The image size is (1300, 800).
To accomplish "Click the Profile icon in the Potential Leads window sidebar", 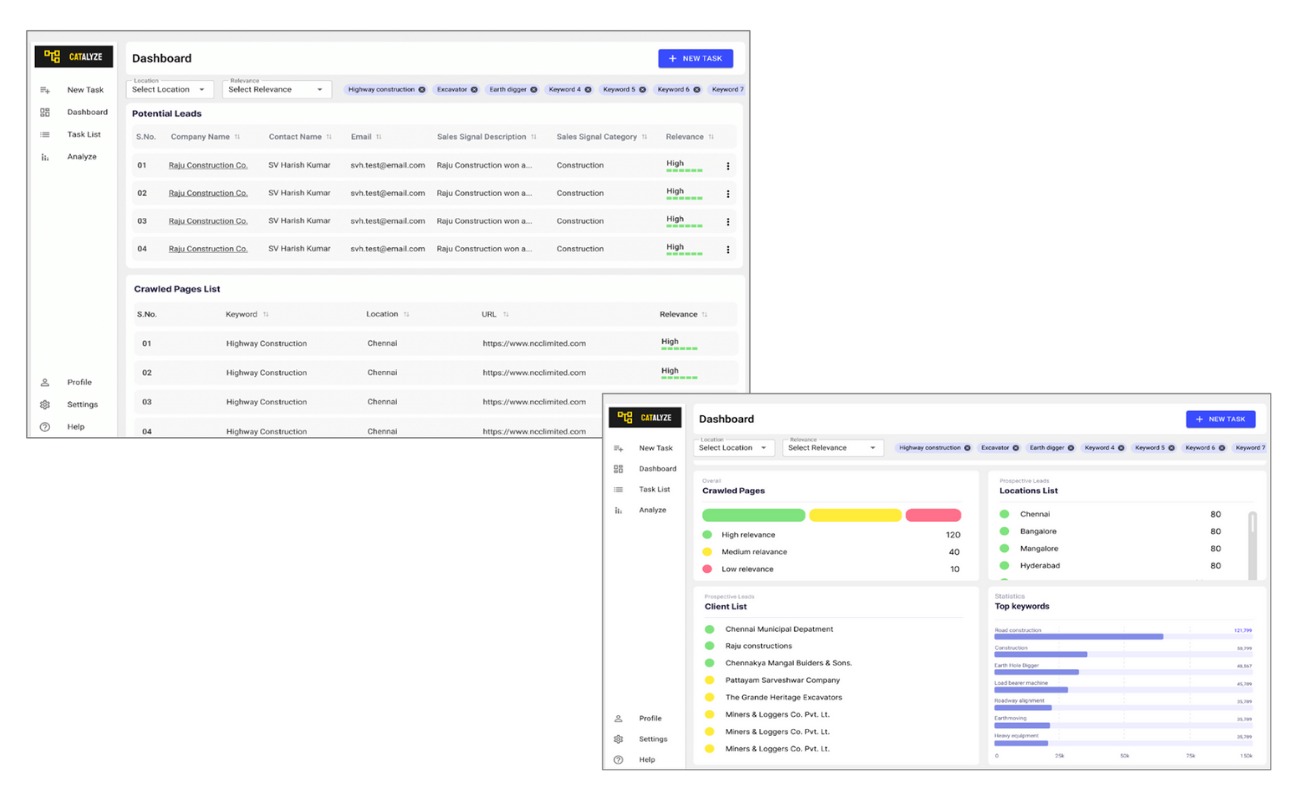I will (x=45, y=383).
